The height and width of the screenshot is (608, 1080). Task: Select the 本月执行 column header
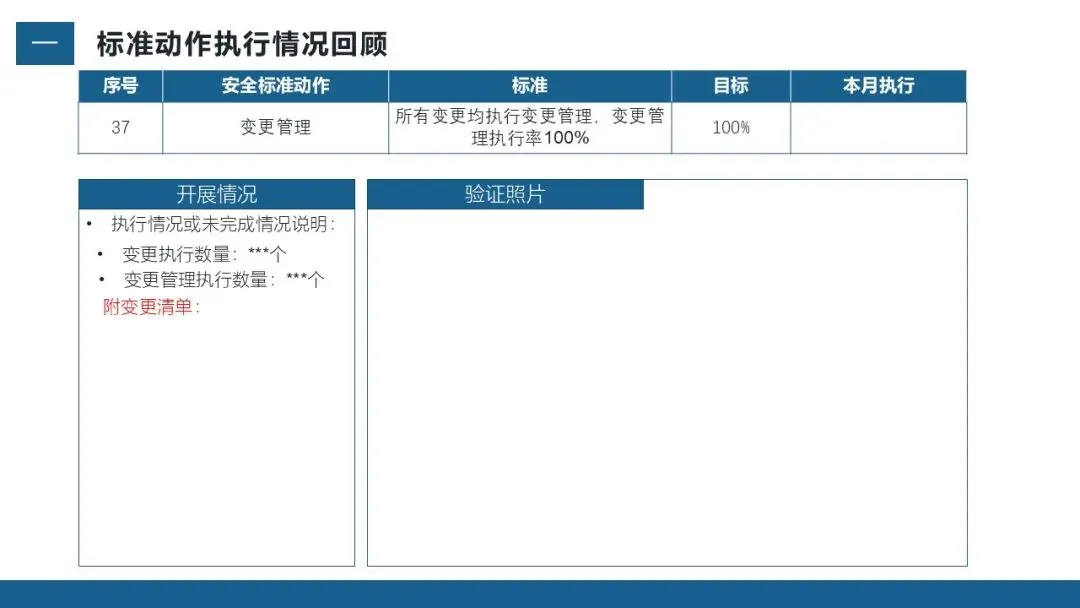pyautogui.click(x=879, y=85)
